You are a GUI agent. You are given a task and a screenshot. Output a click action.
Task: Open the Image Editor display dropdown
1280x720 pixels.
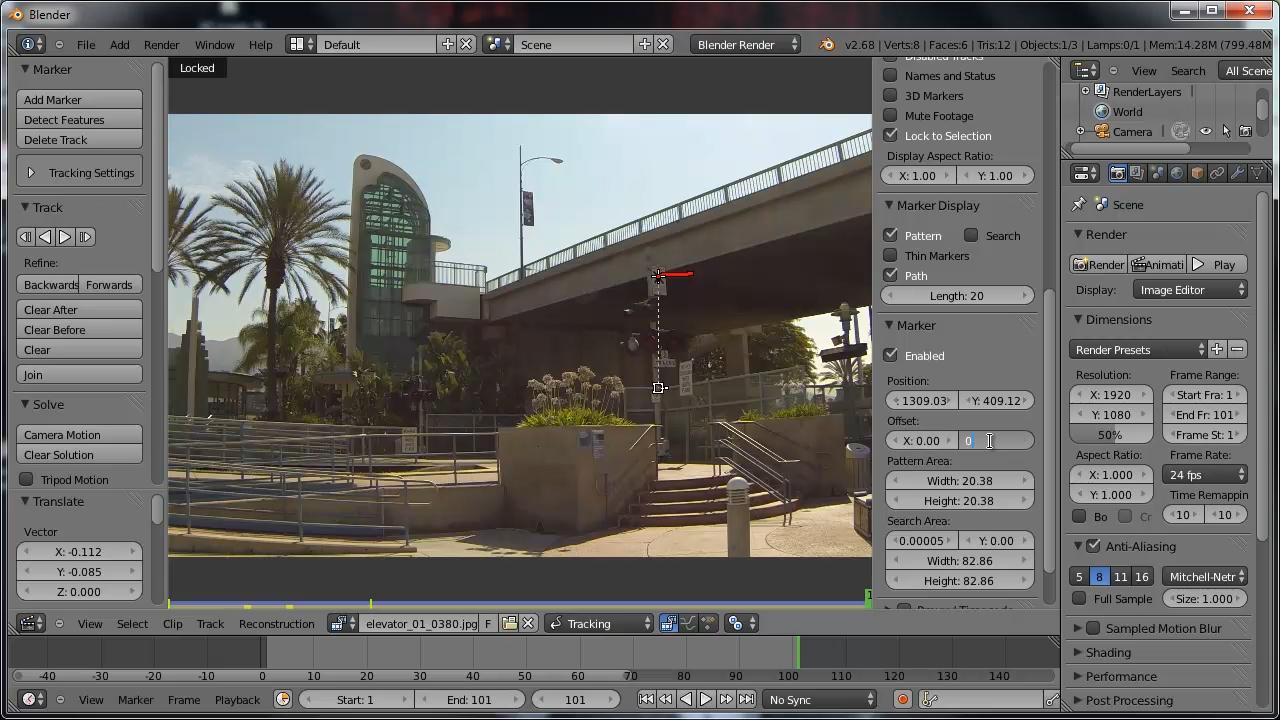click(1191, 290)
